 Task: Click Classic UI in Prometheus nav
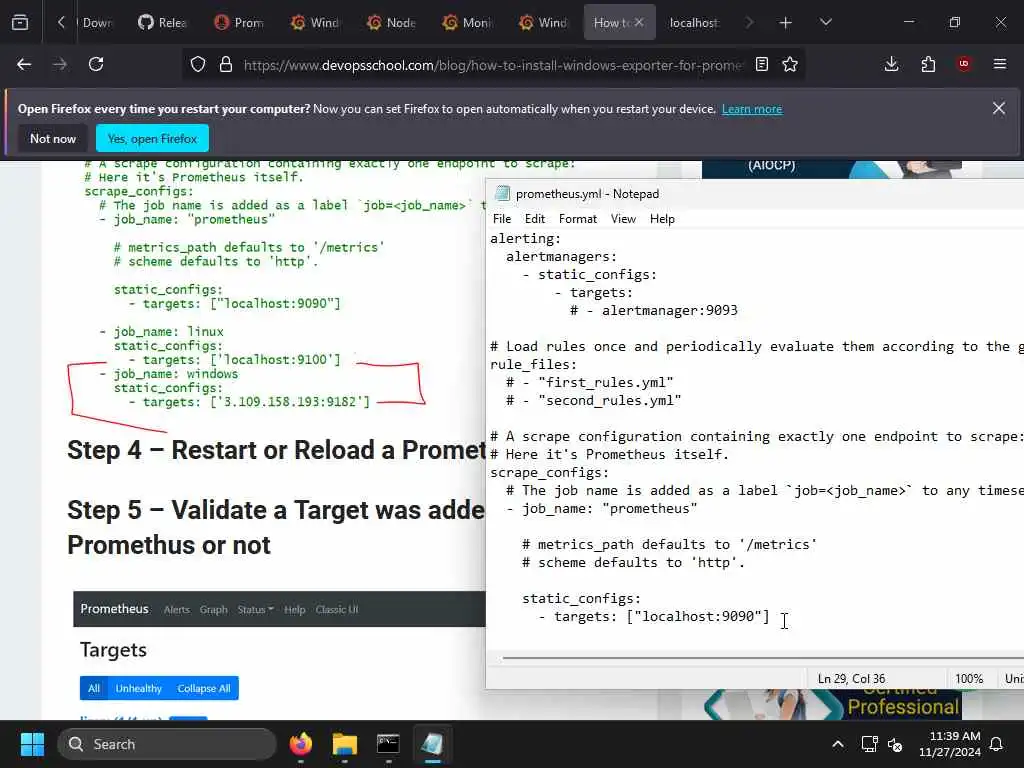337,609
